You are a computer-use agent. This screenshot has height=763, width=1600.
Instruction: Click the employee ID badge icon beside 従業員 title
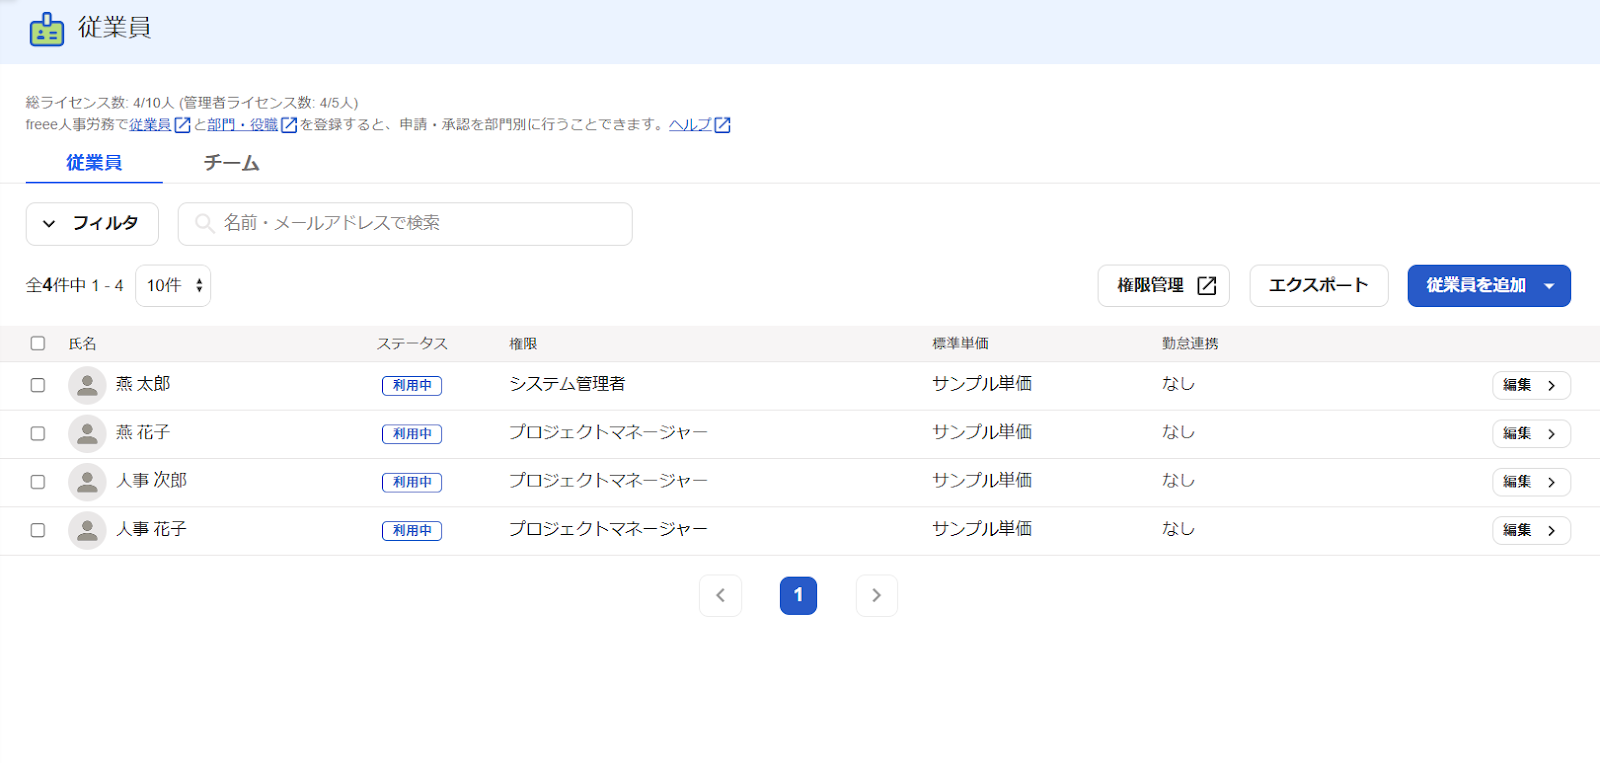point(47,29)
